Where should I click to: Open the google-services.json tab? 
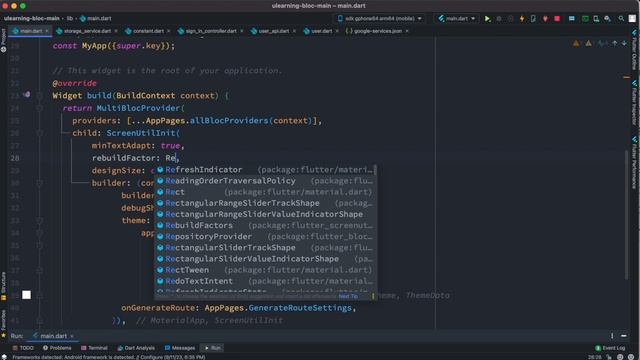(377, 31)
